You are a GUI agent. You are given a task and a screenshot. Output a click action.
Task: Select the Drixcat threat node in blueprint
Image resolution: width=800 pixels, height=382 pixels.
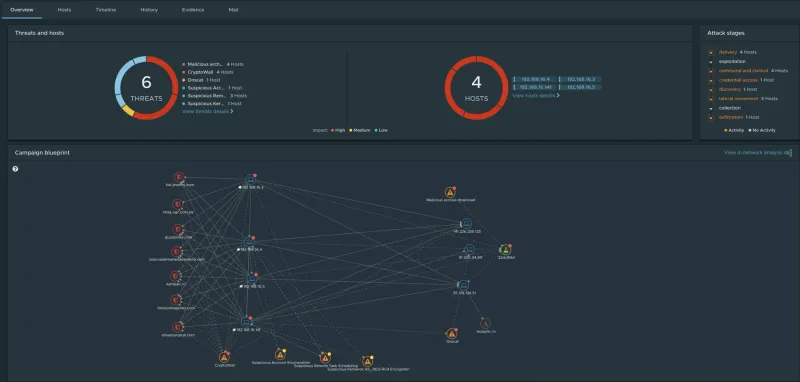click(x=452, y=334)
